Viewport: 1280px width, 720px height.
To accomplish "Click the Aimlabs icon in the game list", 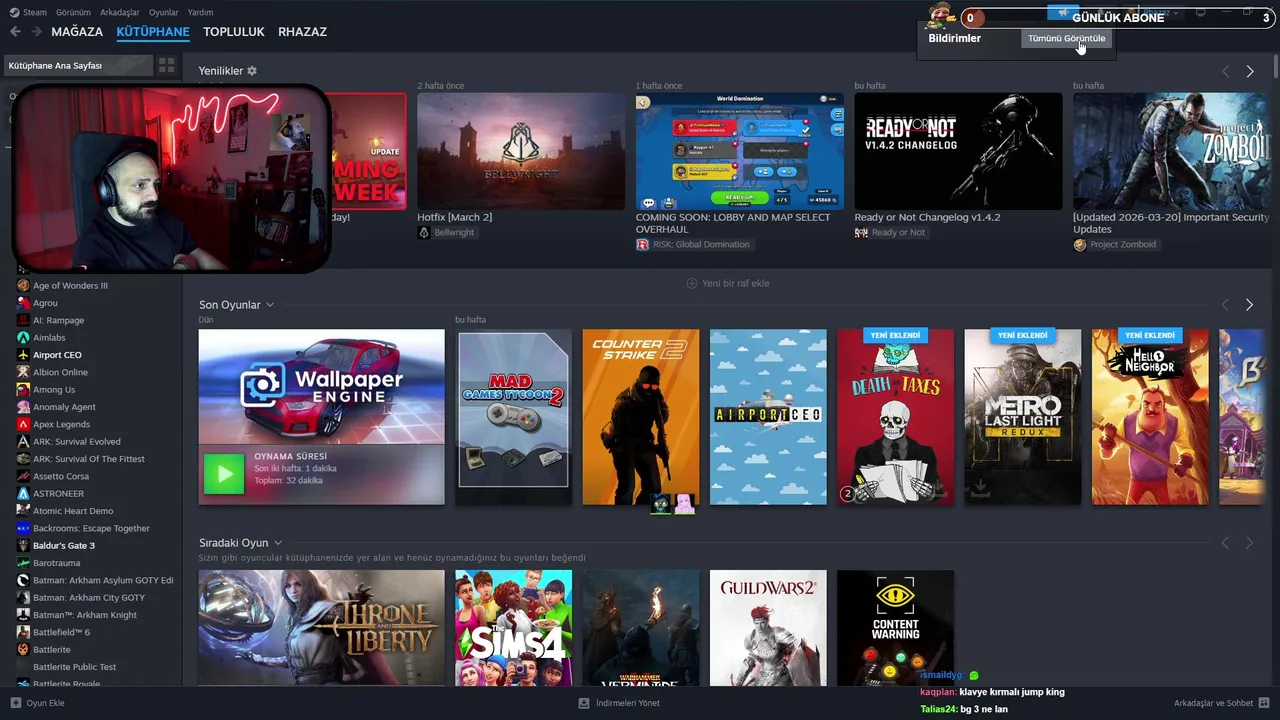I will [23, 338].
